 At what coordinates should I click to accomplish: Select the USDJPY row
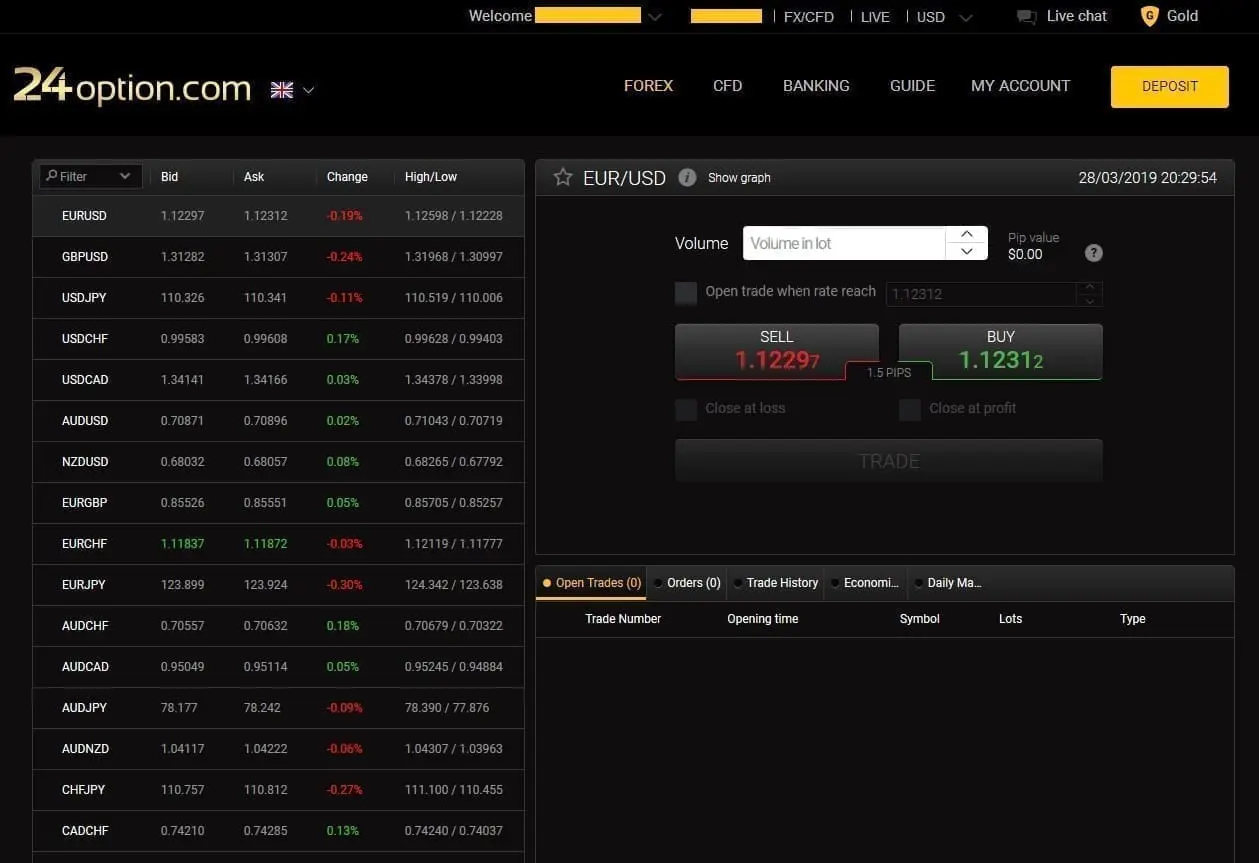tap(278, 298)
